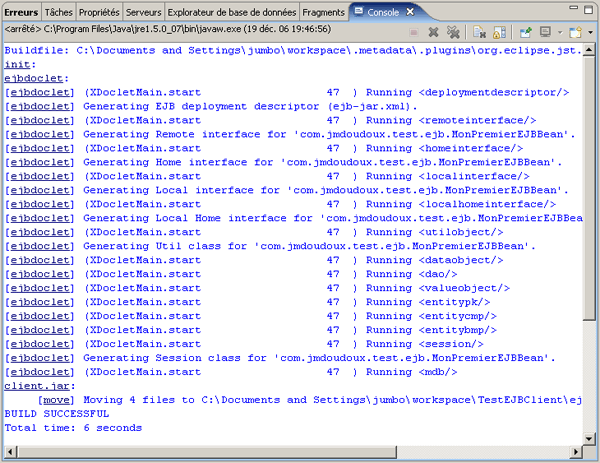Click the Display Selected Console monitor icon
Image resolution: width=600 pixels, height=463 pixels.
(x=543, y=32)
